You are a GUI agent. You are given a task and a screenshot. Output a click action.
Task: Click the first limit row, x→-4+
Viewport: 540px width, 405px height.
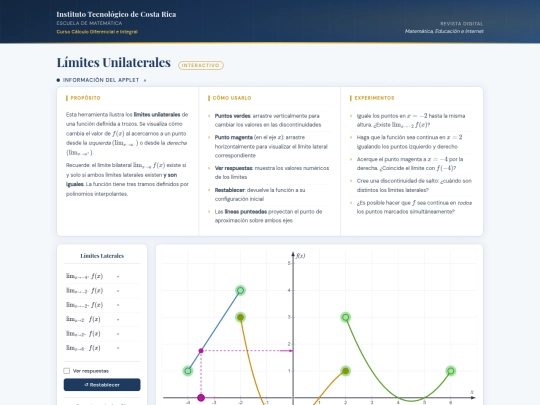(102, 276)
